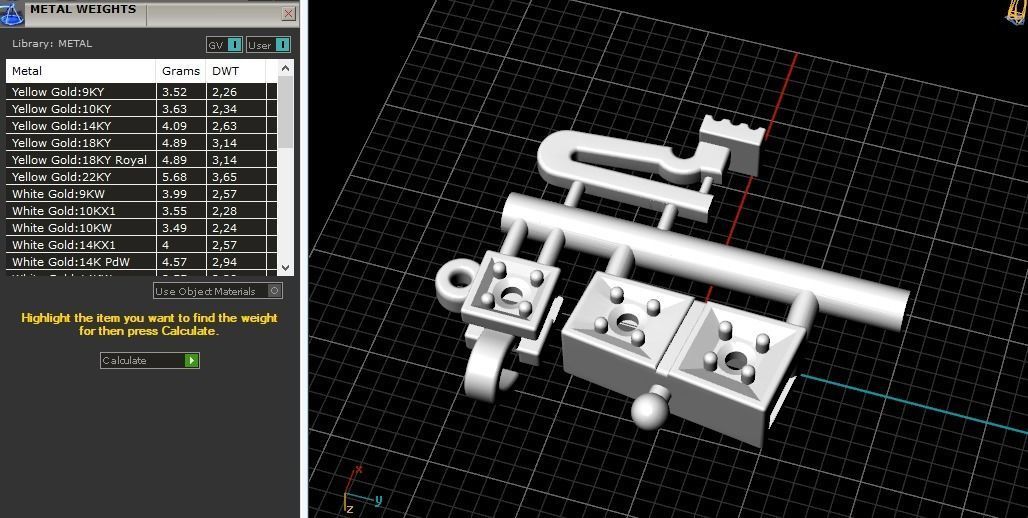Image resolution: width=1028 pixels, height=518 pixels.
Task: Click the metal list scroll down arrow
Action: click(285, 268)
